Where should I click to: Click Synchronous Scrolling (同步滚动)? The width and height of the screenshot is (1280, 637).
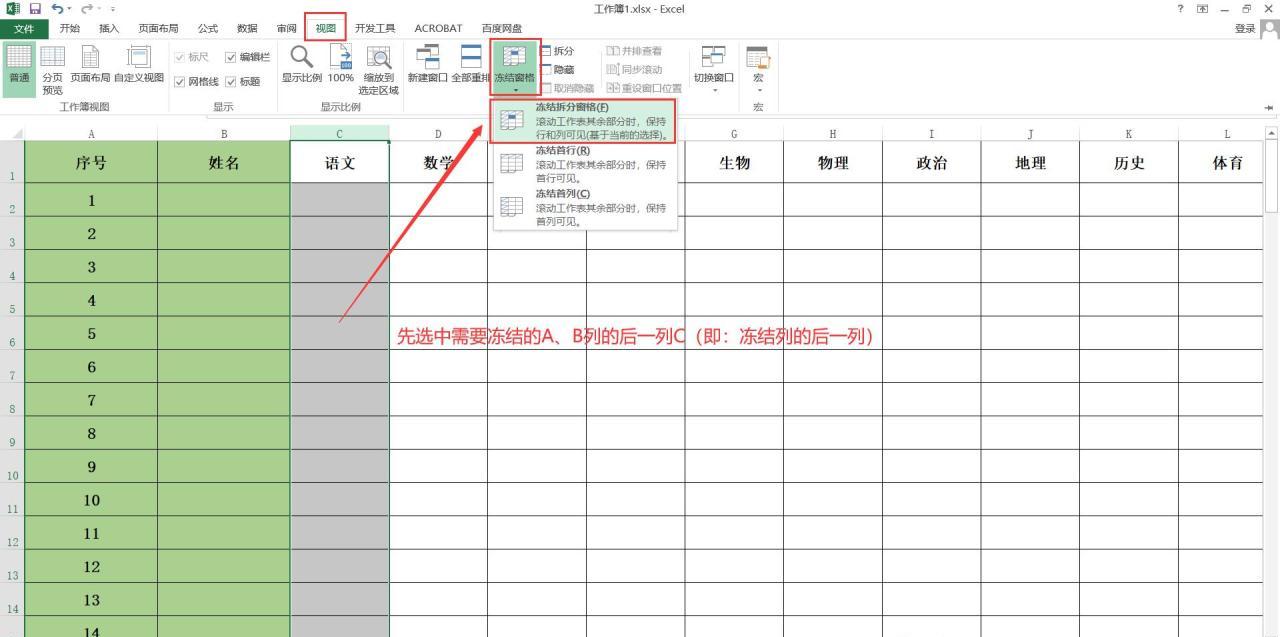pyautogui.click(x=634, y=69)
